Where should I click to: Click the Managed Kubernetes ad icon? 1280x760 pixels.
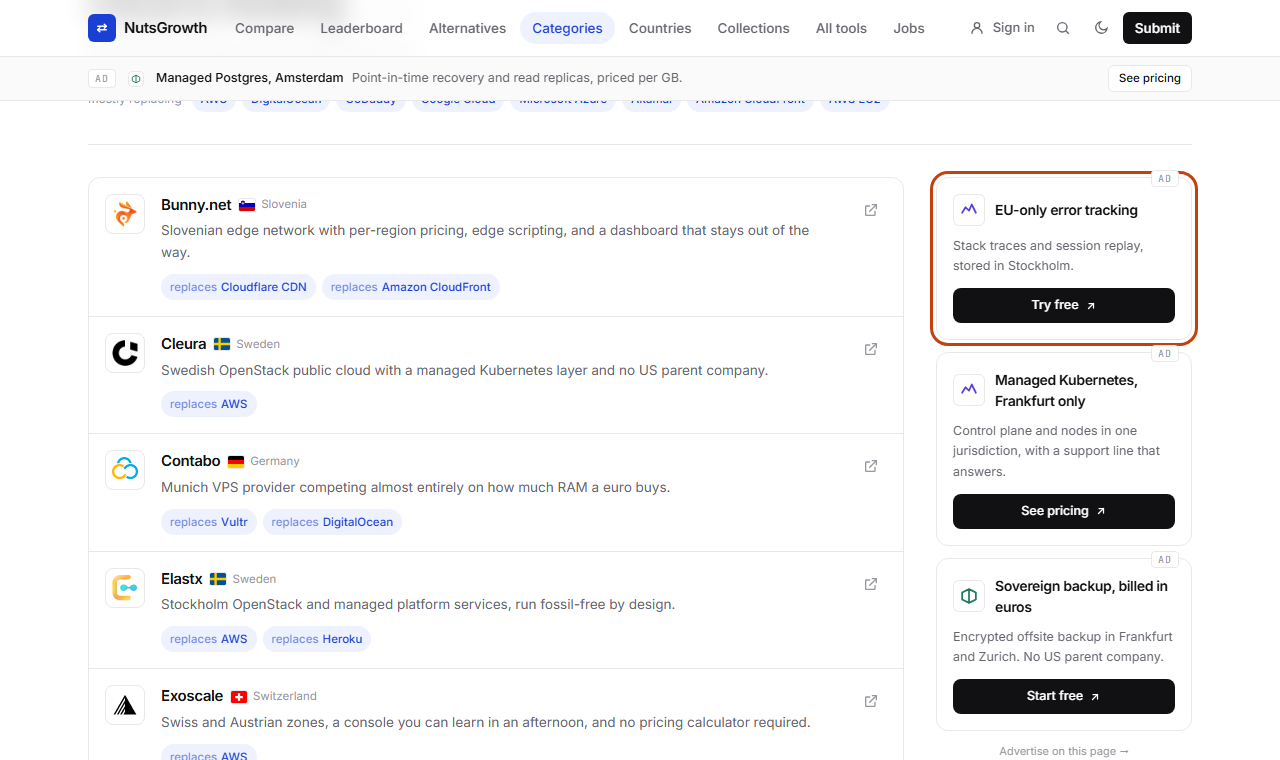pyautogui.click(x=969, y=390)
